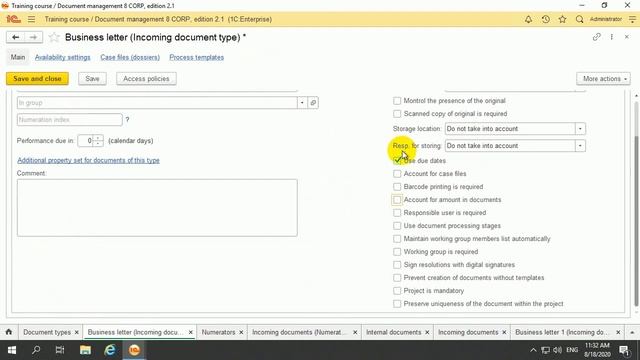Click the Comment text area
Screen dimensions: 640x360
(x=157, y=208)
